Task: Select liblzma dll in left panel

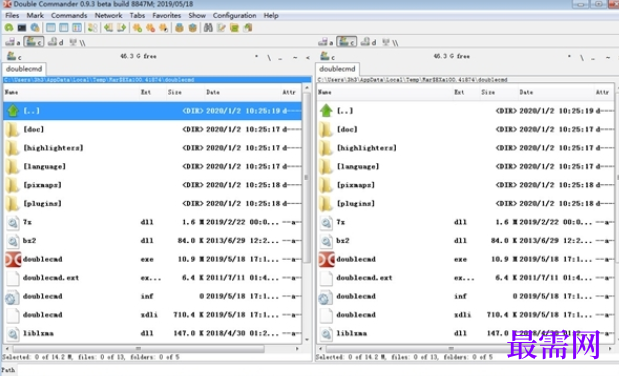Action: [x=152, y=333]
